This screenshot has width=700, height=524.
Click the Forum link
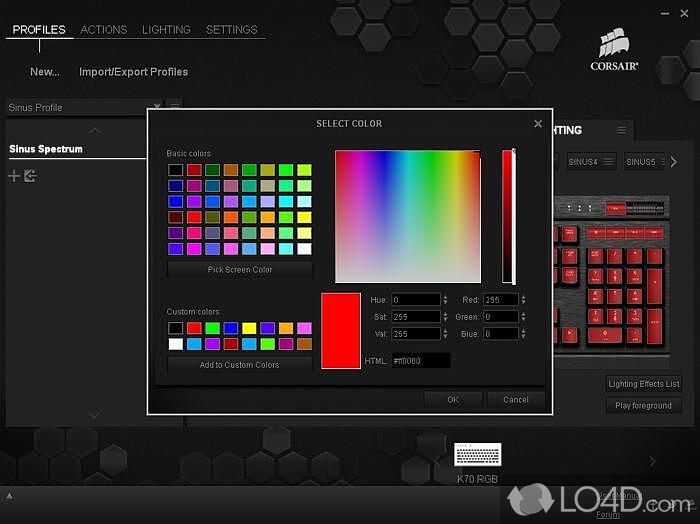click(608, 515)
